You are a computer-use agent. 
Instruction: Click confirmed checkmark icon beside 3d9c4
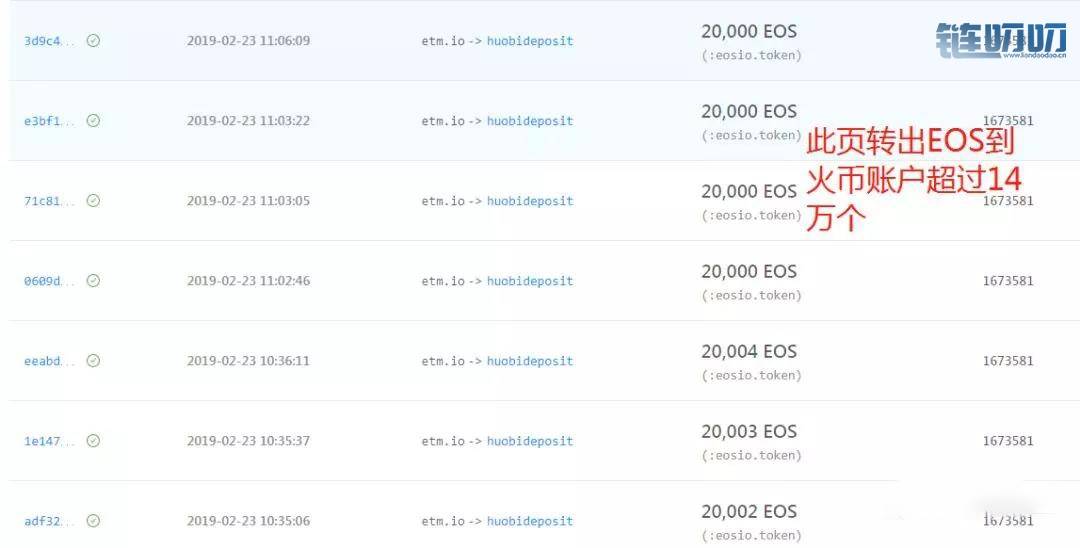[x=93, y=41]
